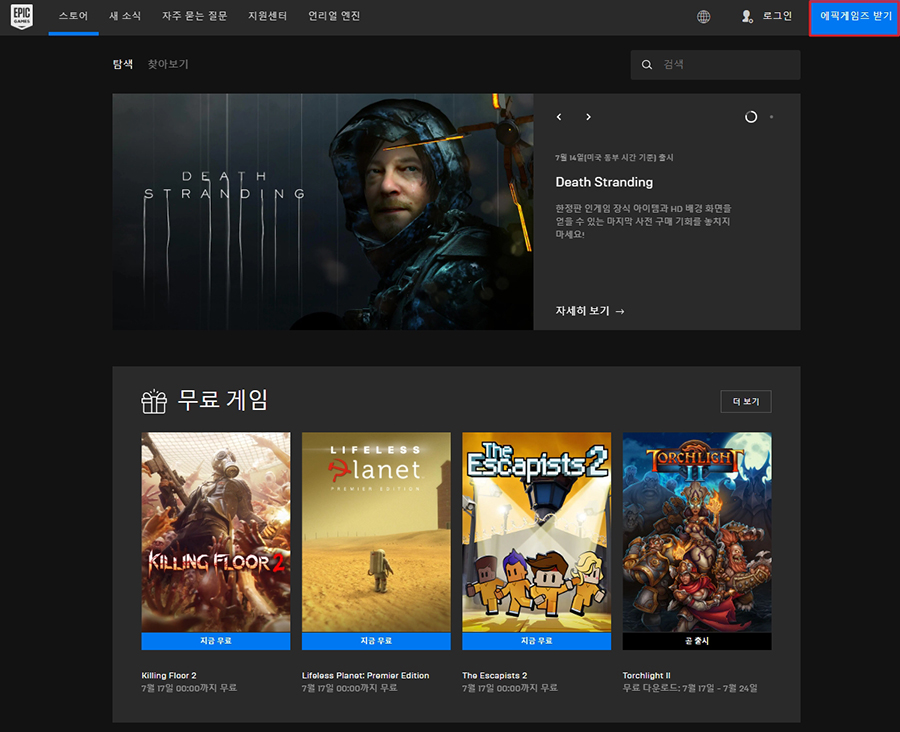Open the Torchlight II cover art
The height and width of the screenshot is (732, 900).
(x=697, y=532)
